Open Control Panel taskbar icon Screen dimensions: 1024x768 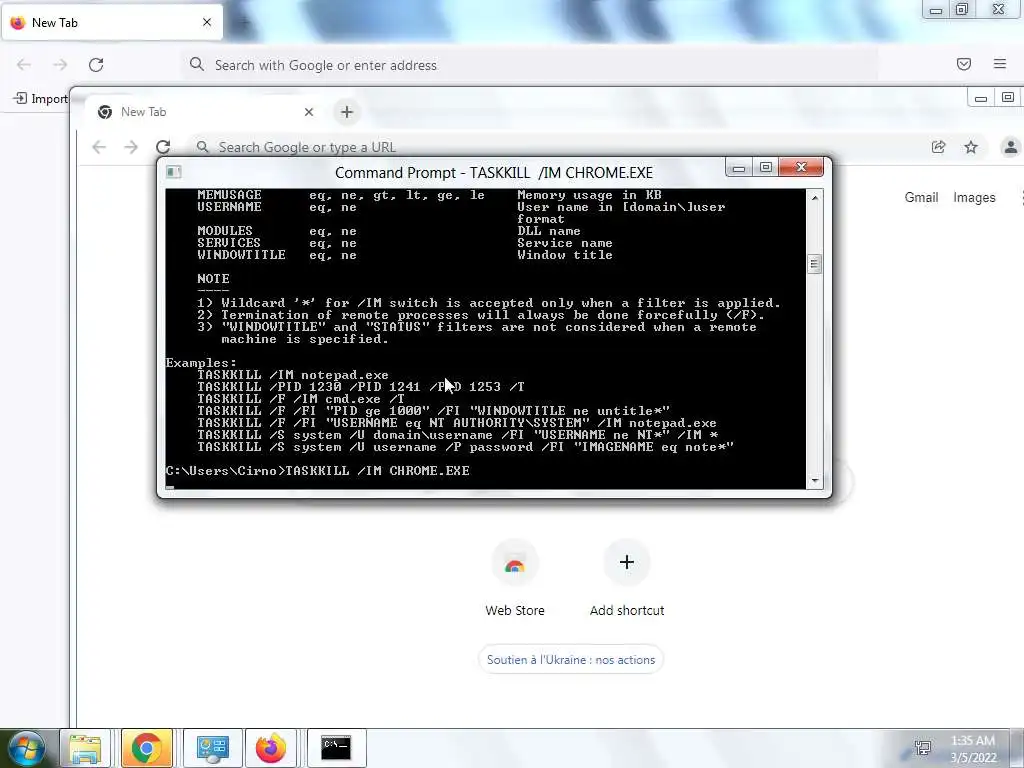tap(213, 748)
